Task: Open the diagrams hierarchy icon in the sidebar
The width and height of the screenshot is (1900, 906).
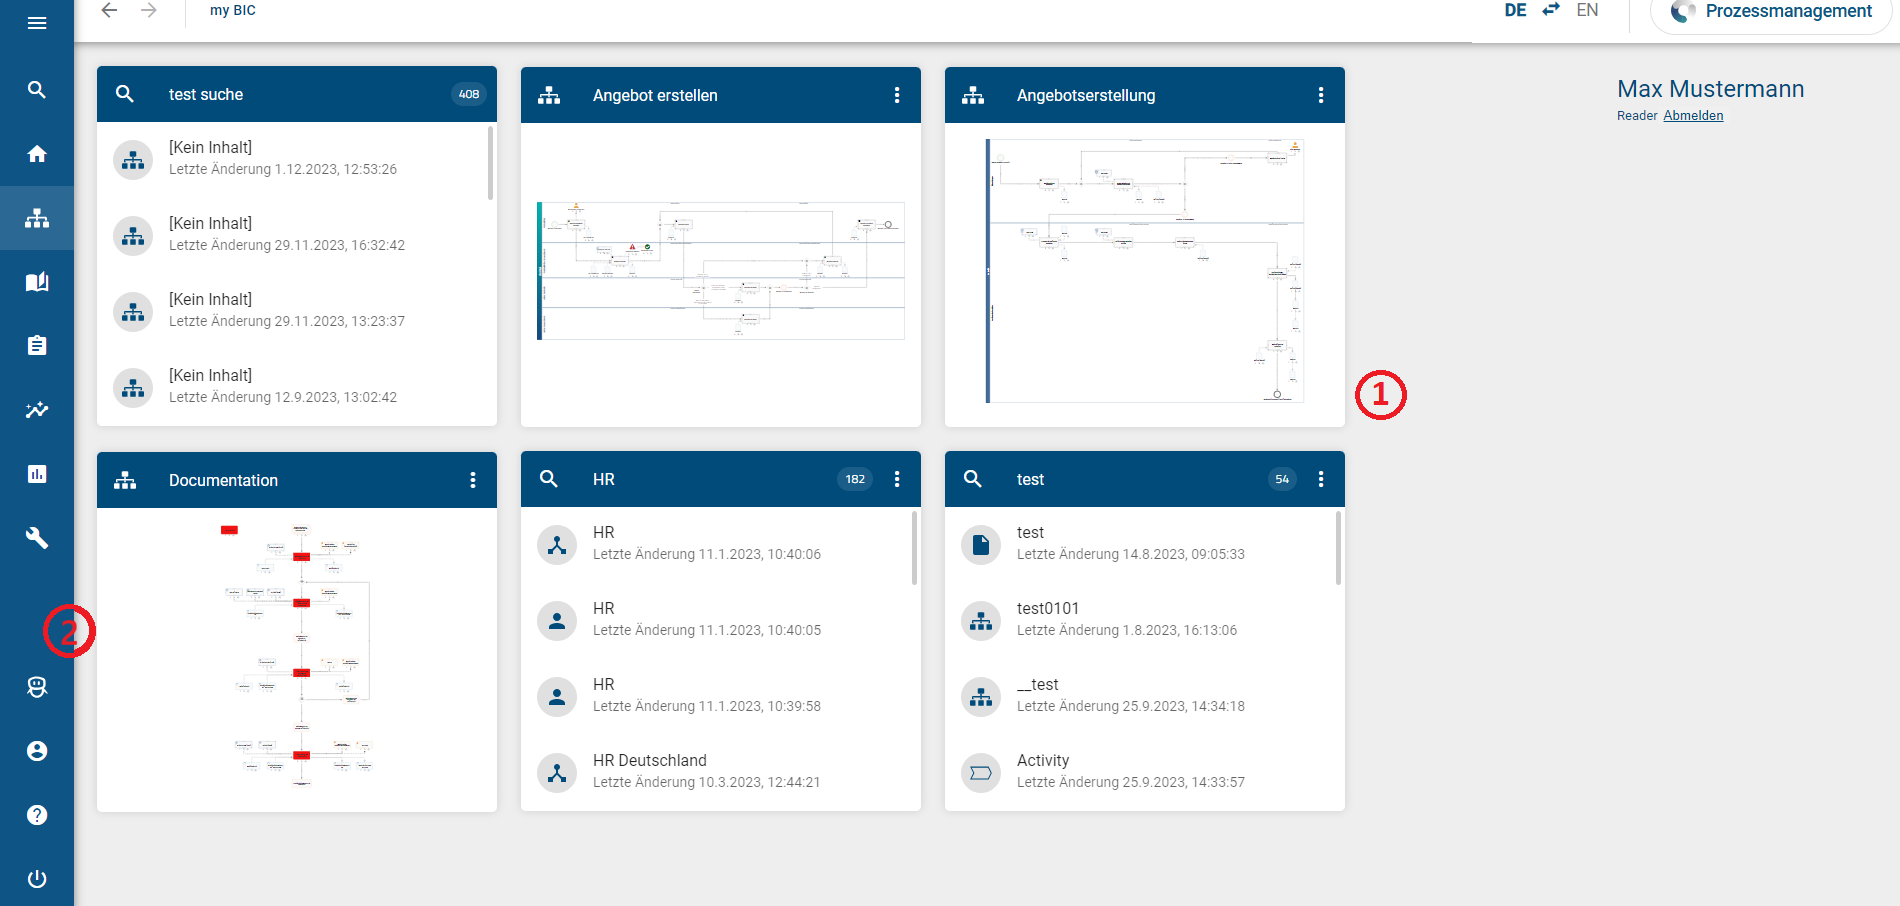Action: pyautogui.click(x=37, y=218)
